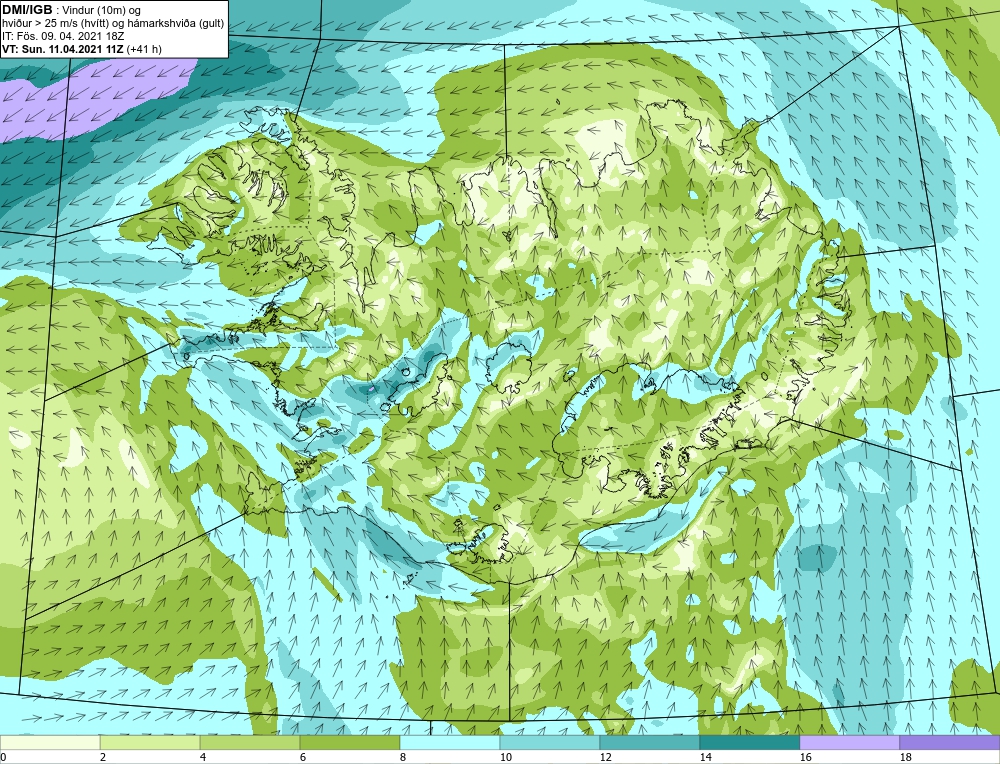Click the "DMI/IGB" title text

click(27, 10)
